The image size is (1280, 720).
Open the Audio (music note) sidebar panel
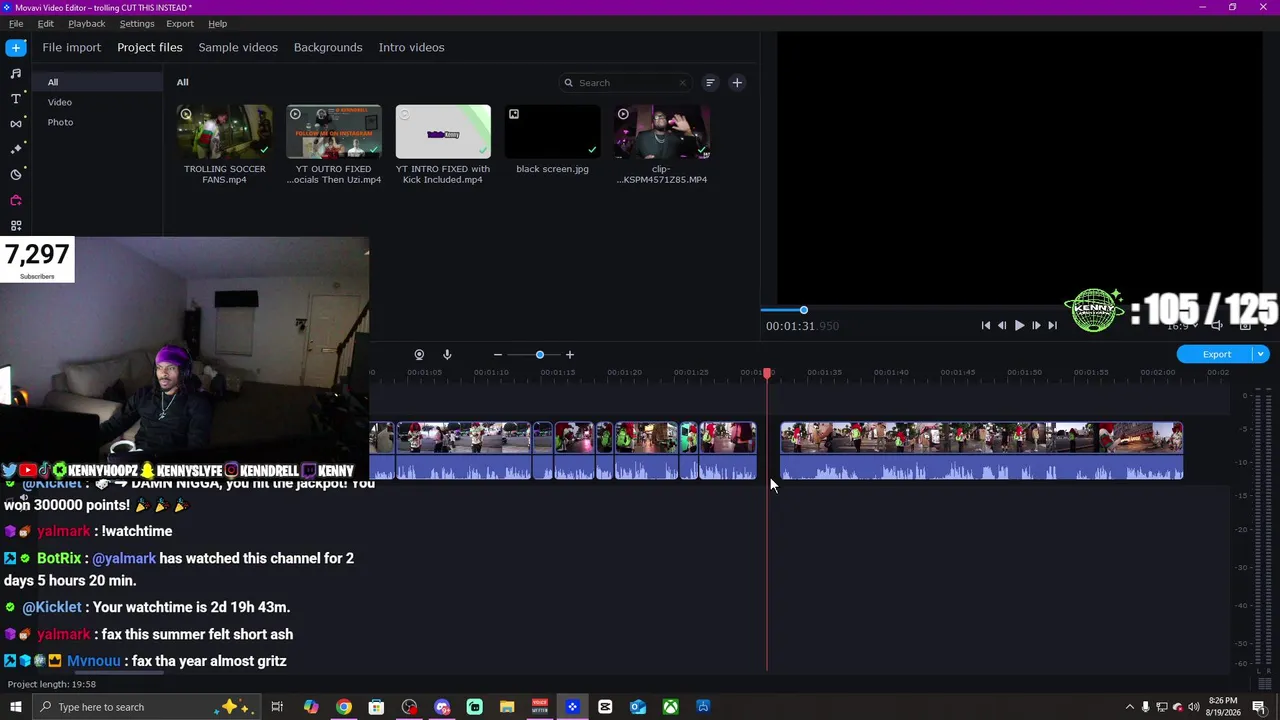(x=16, y=73)
